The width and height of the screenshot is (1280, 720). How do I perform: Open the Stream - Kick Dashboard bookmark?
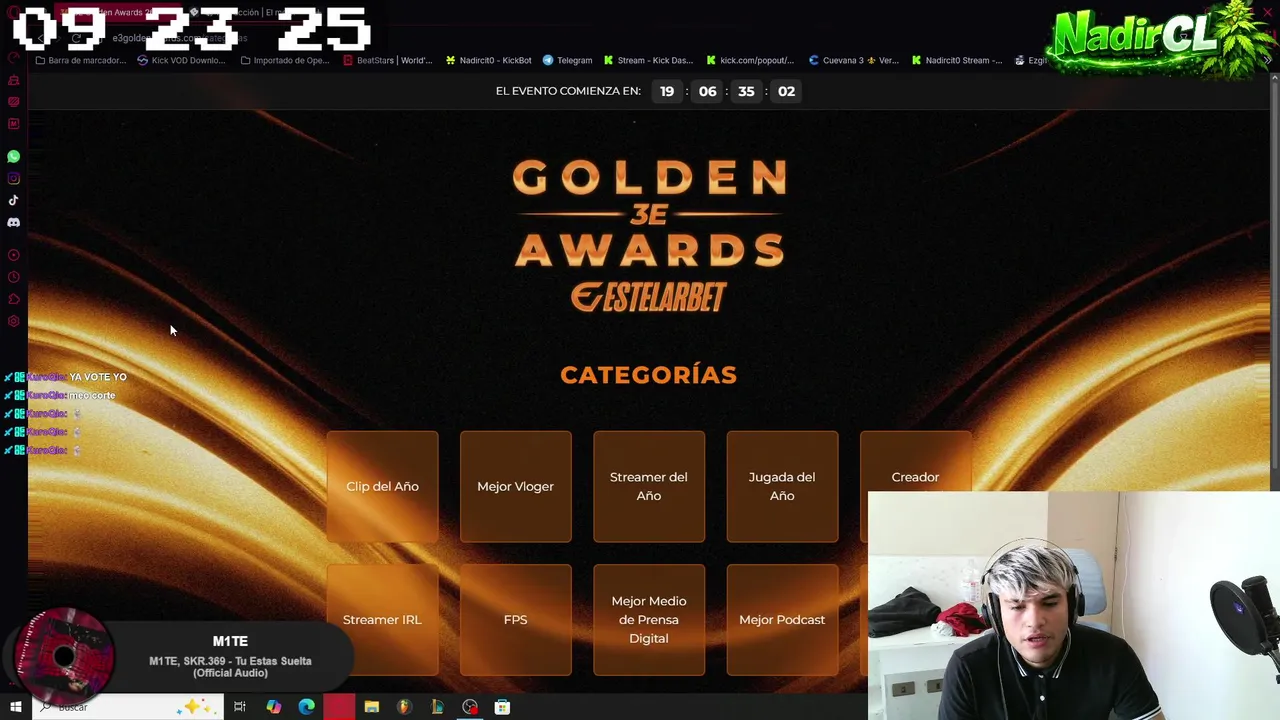tap(648, 60)
